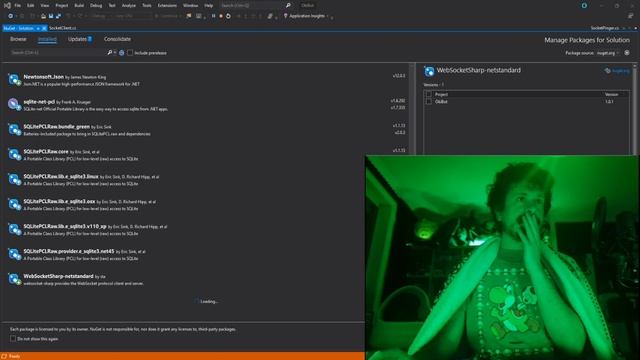Open the Application Insights dropdown arrow

click(x=328, y=16)
